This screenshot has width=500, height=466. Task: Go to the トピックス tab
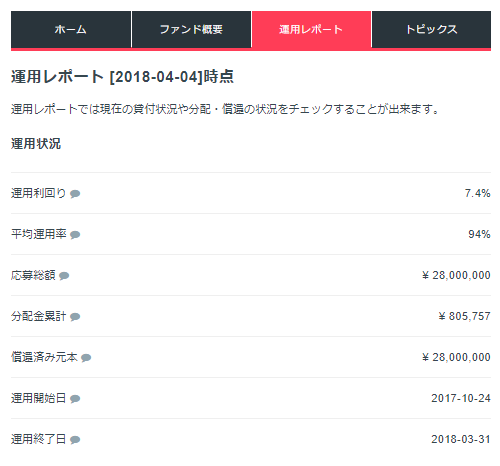point(431,29)
